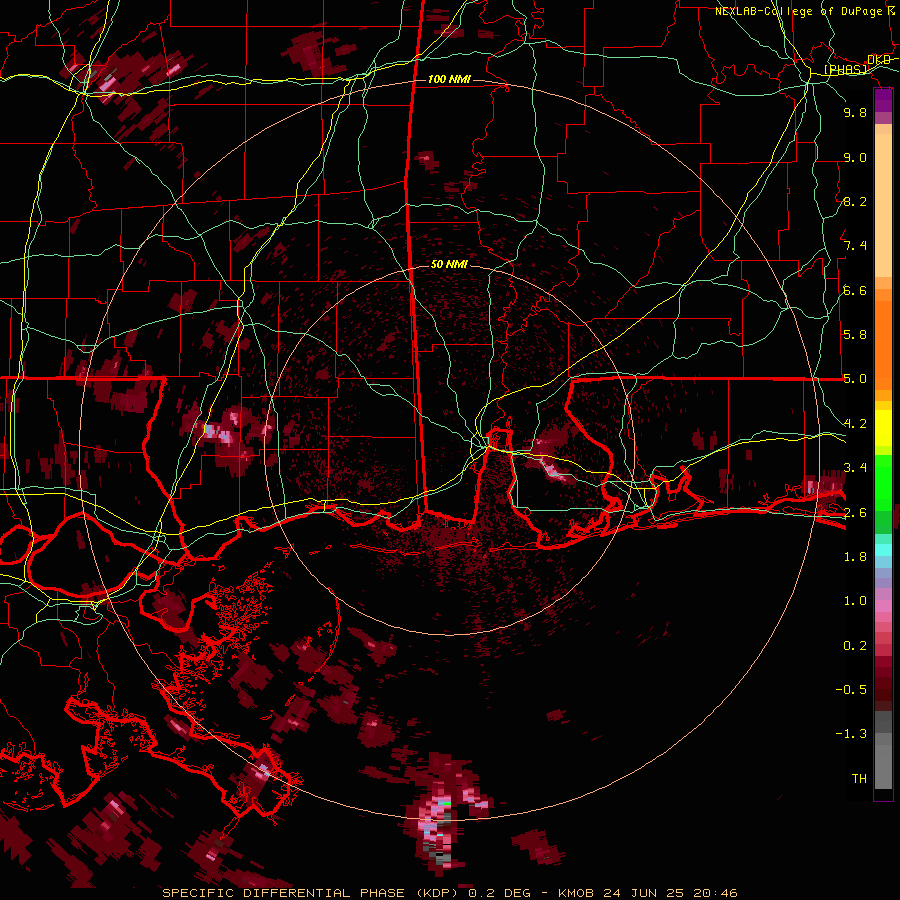Click the 9.8 value on the scale
900x900 pixels.
pos(855,112)
